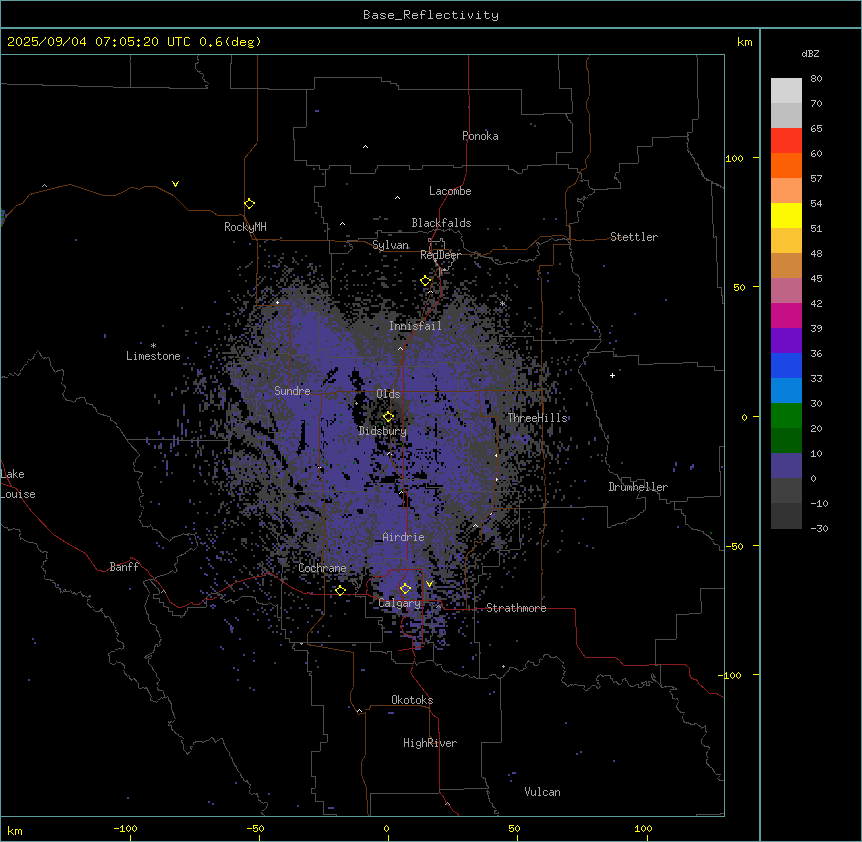Click the yellow diamond marker near Cochrane
Viewport: 862px width, 842px height.
click(340, 590)
